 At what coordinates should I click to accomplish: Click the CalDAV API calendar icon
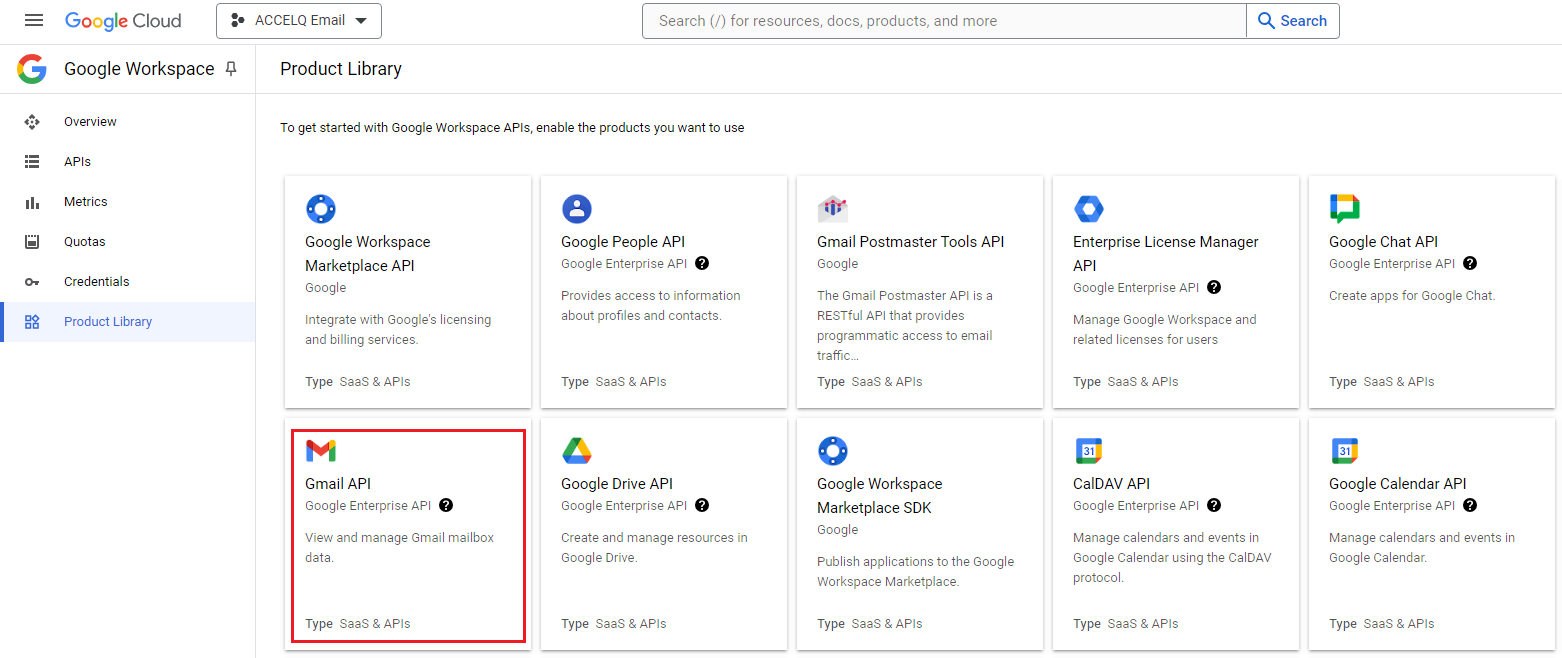(1089, 451)
